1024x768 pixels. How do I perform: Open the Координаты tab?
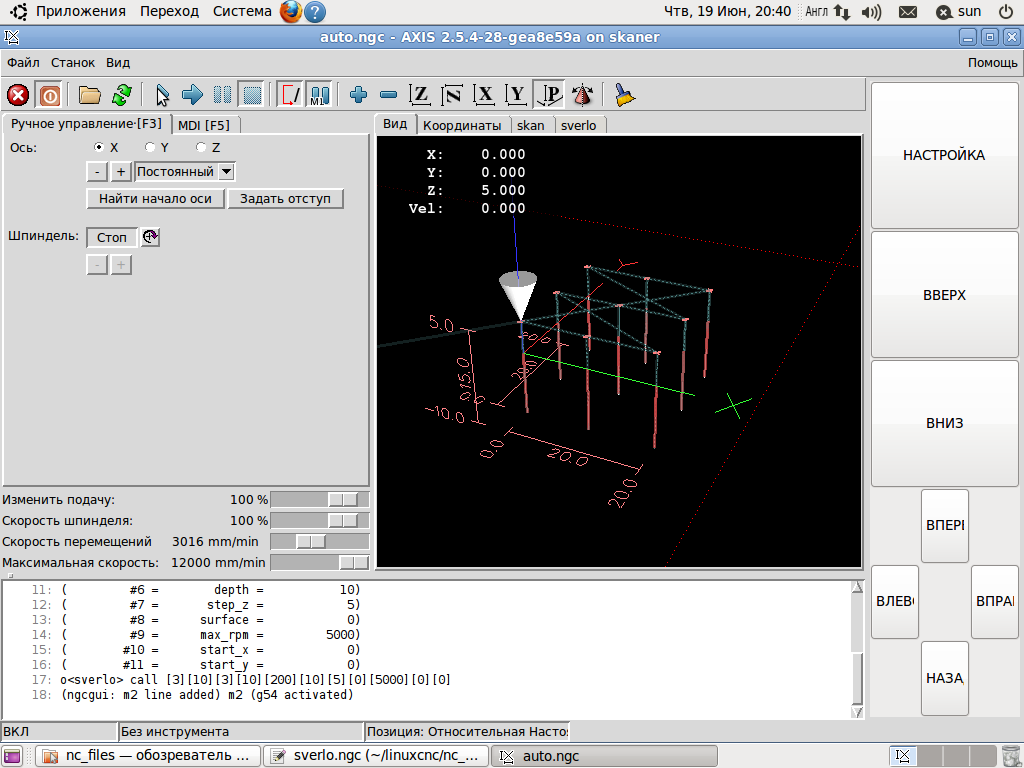click(x=461, y=125)
